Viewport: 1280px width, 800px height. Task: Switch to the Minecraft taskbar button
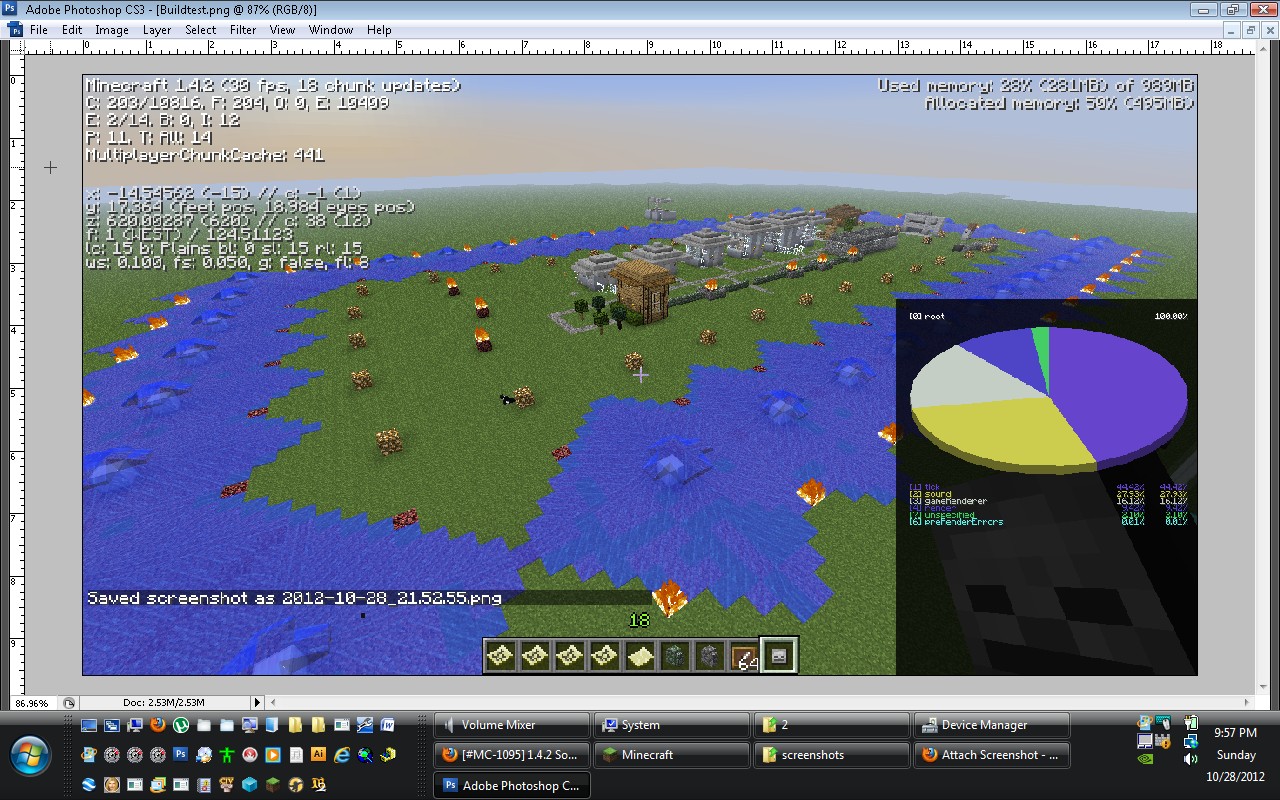click(x=672, y=755)
